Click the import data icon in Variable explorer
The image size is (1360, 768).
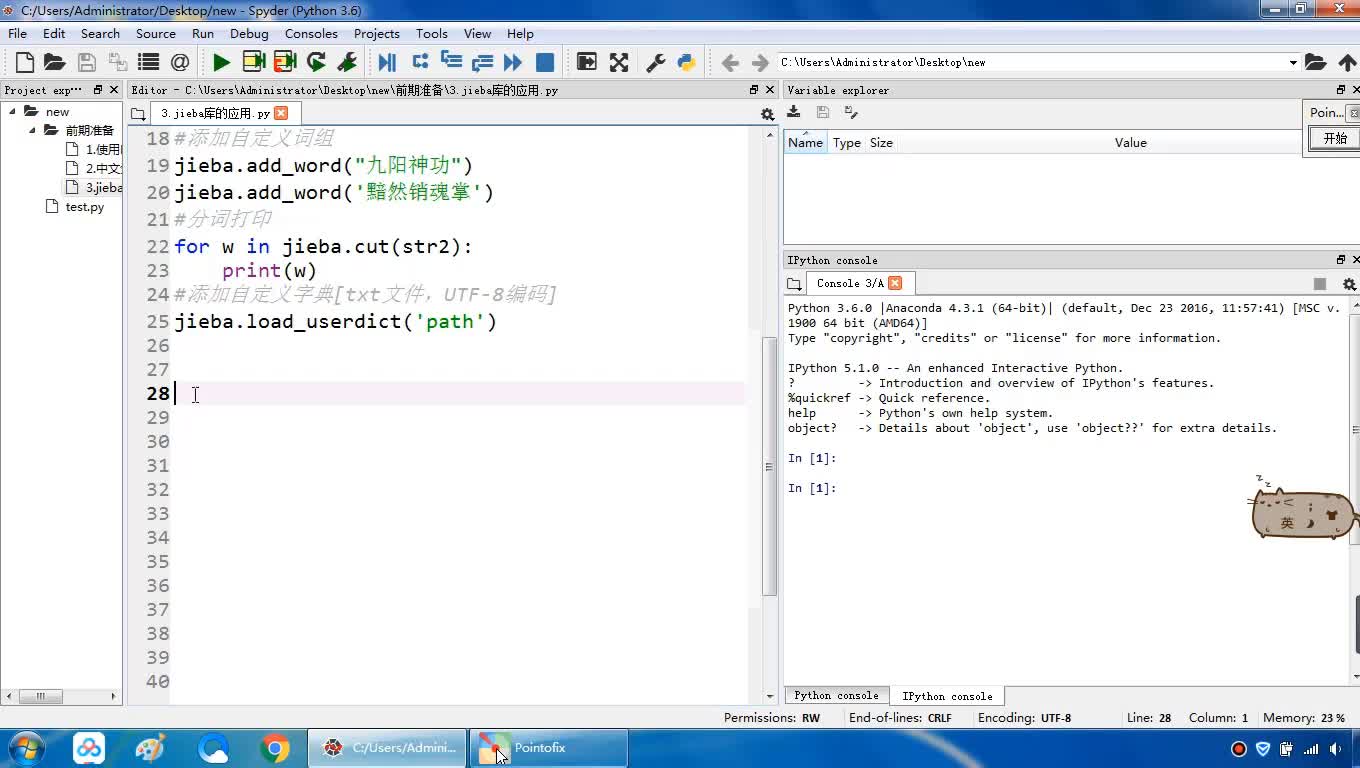tap(794, 113)
